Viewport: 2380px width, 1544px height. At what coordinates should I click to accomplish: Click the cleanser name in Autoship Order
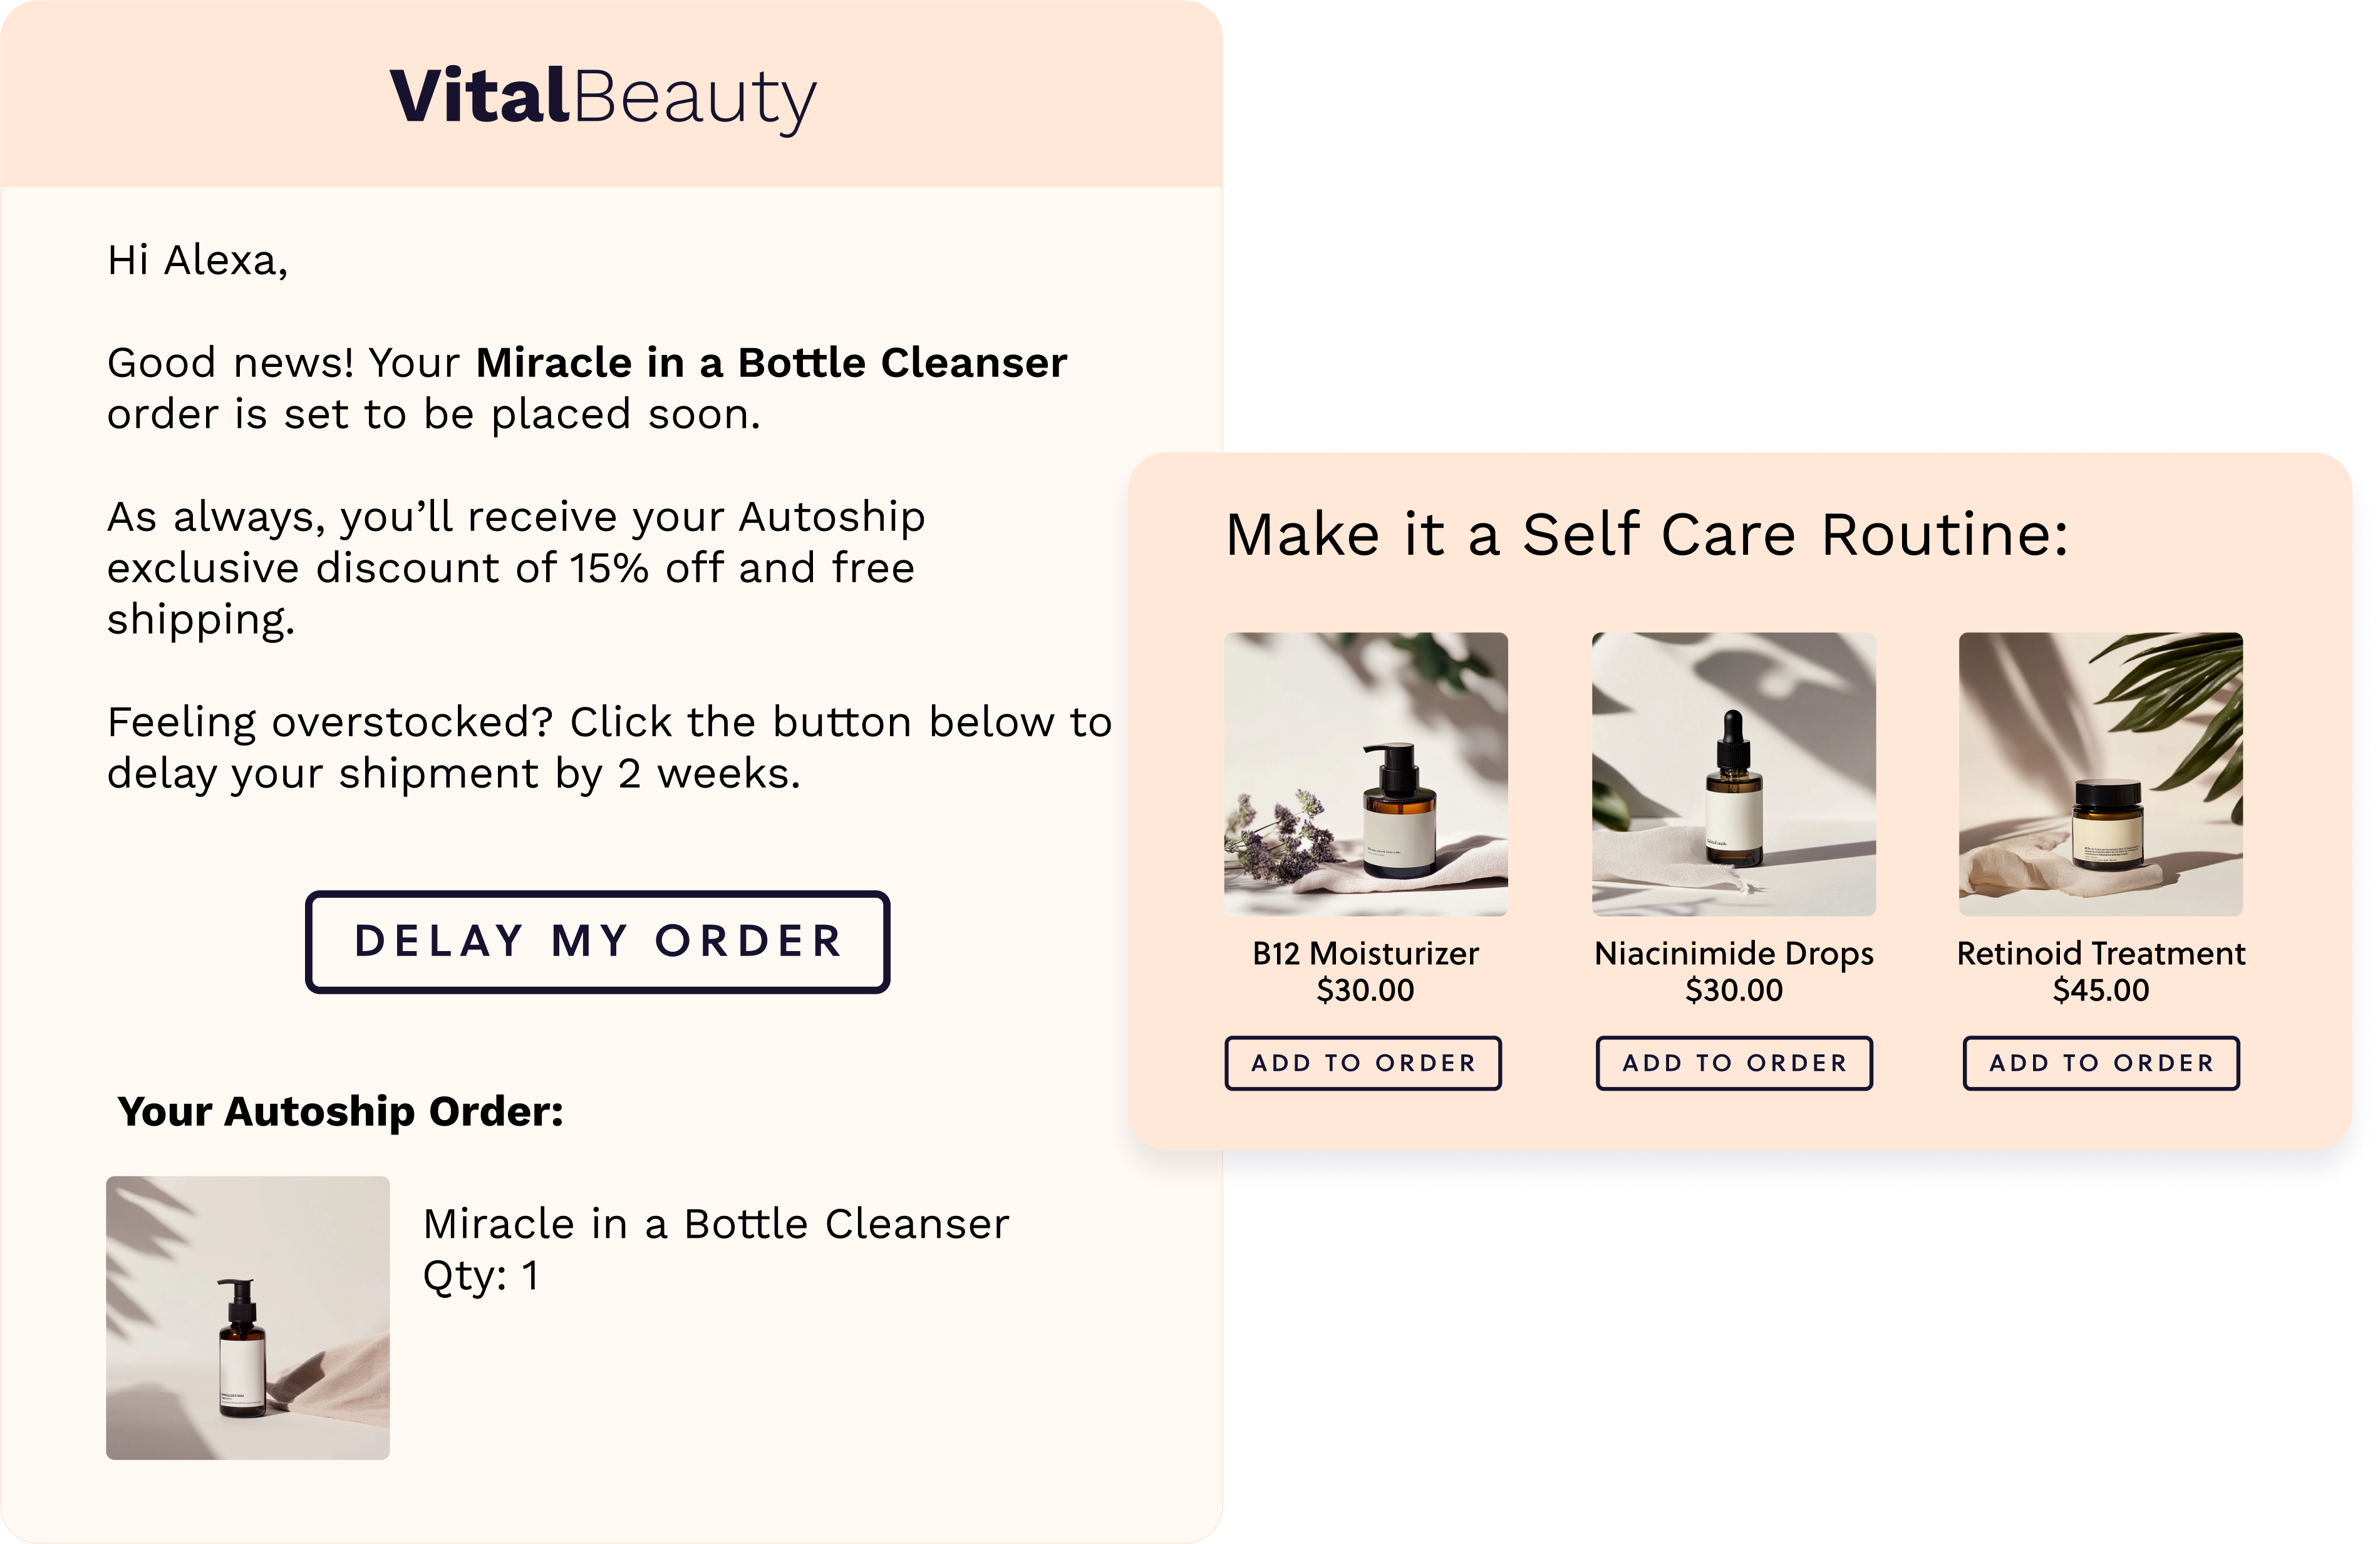pos(716,1224)
